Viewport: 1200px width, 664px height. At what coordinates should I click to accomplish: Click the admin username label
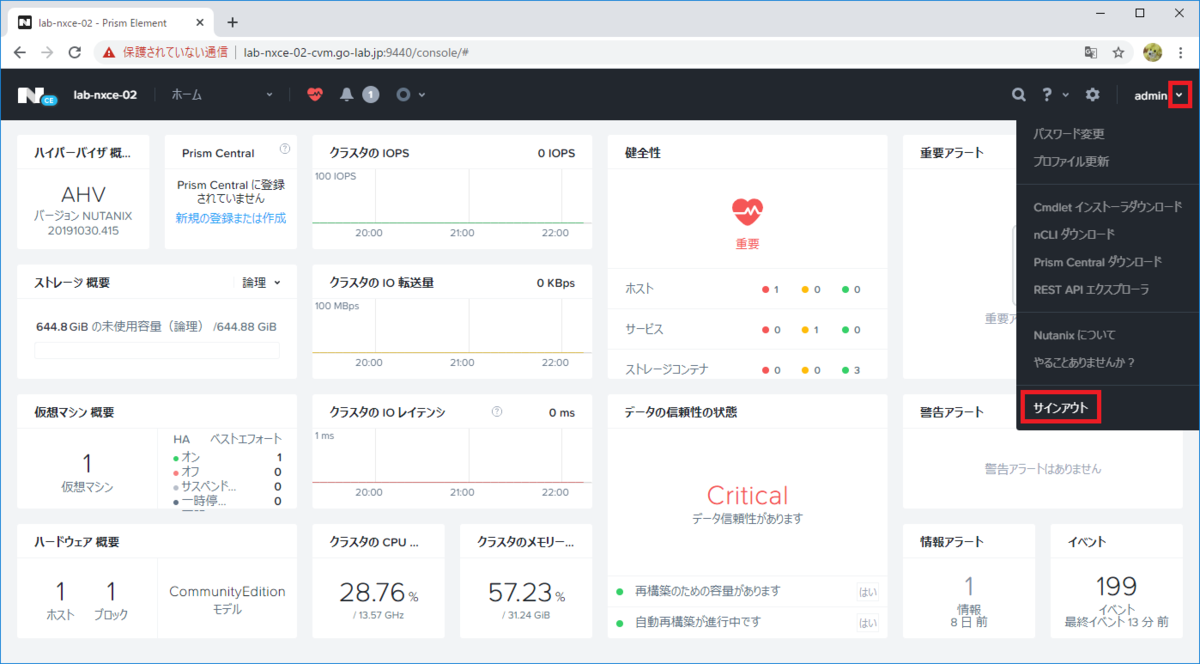click(1150, 95)
